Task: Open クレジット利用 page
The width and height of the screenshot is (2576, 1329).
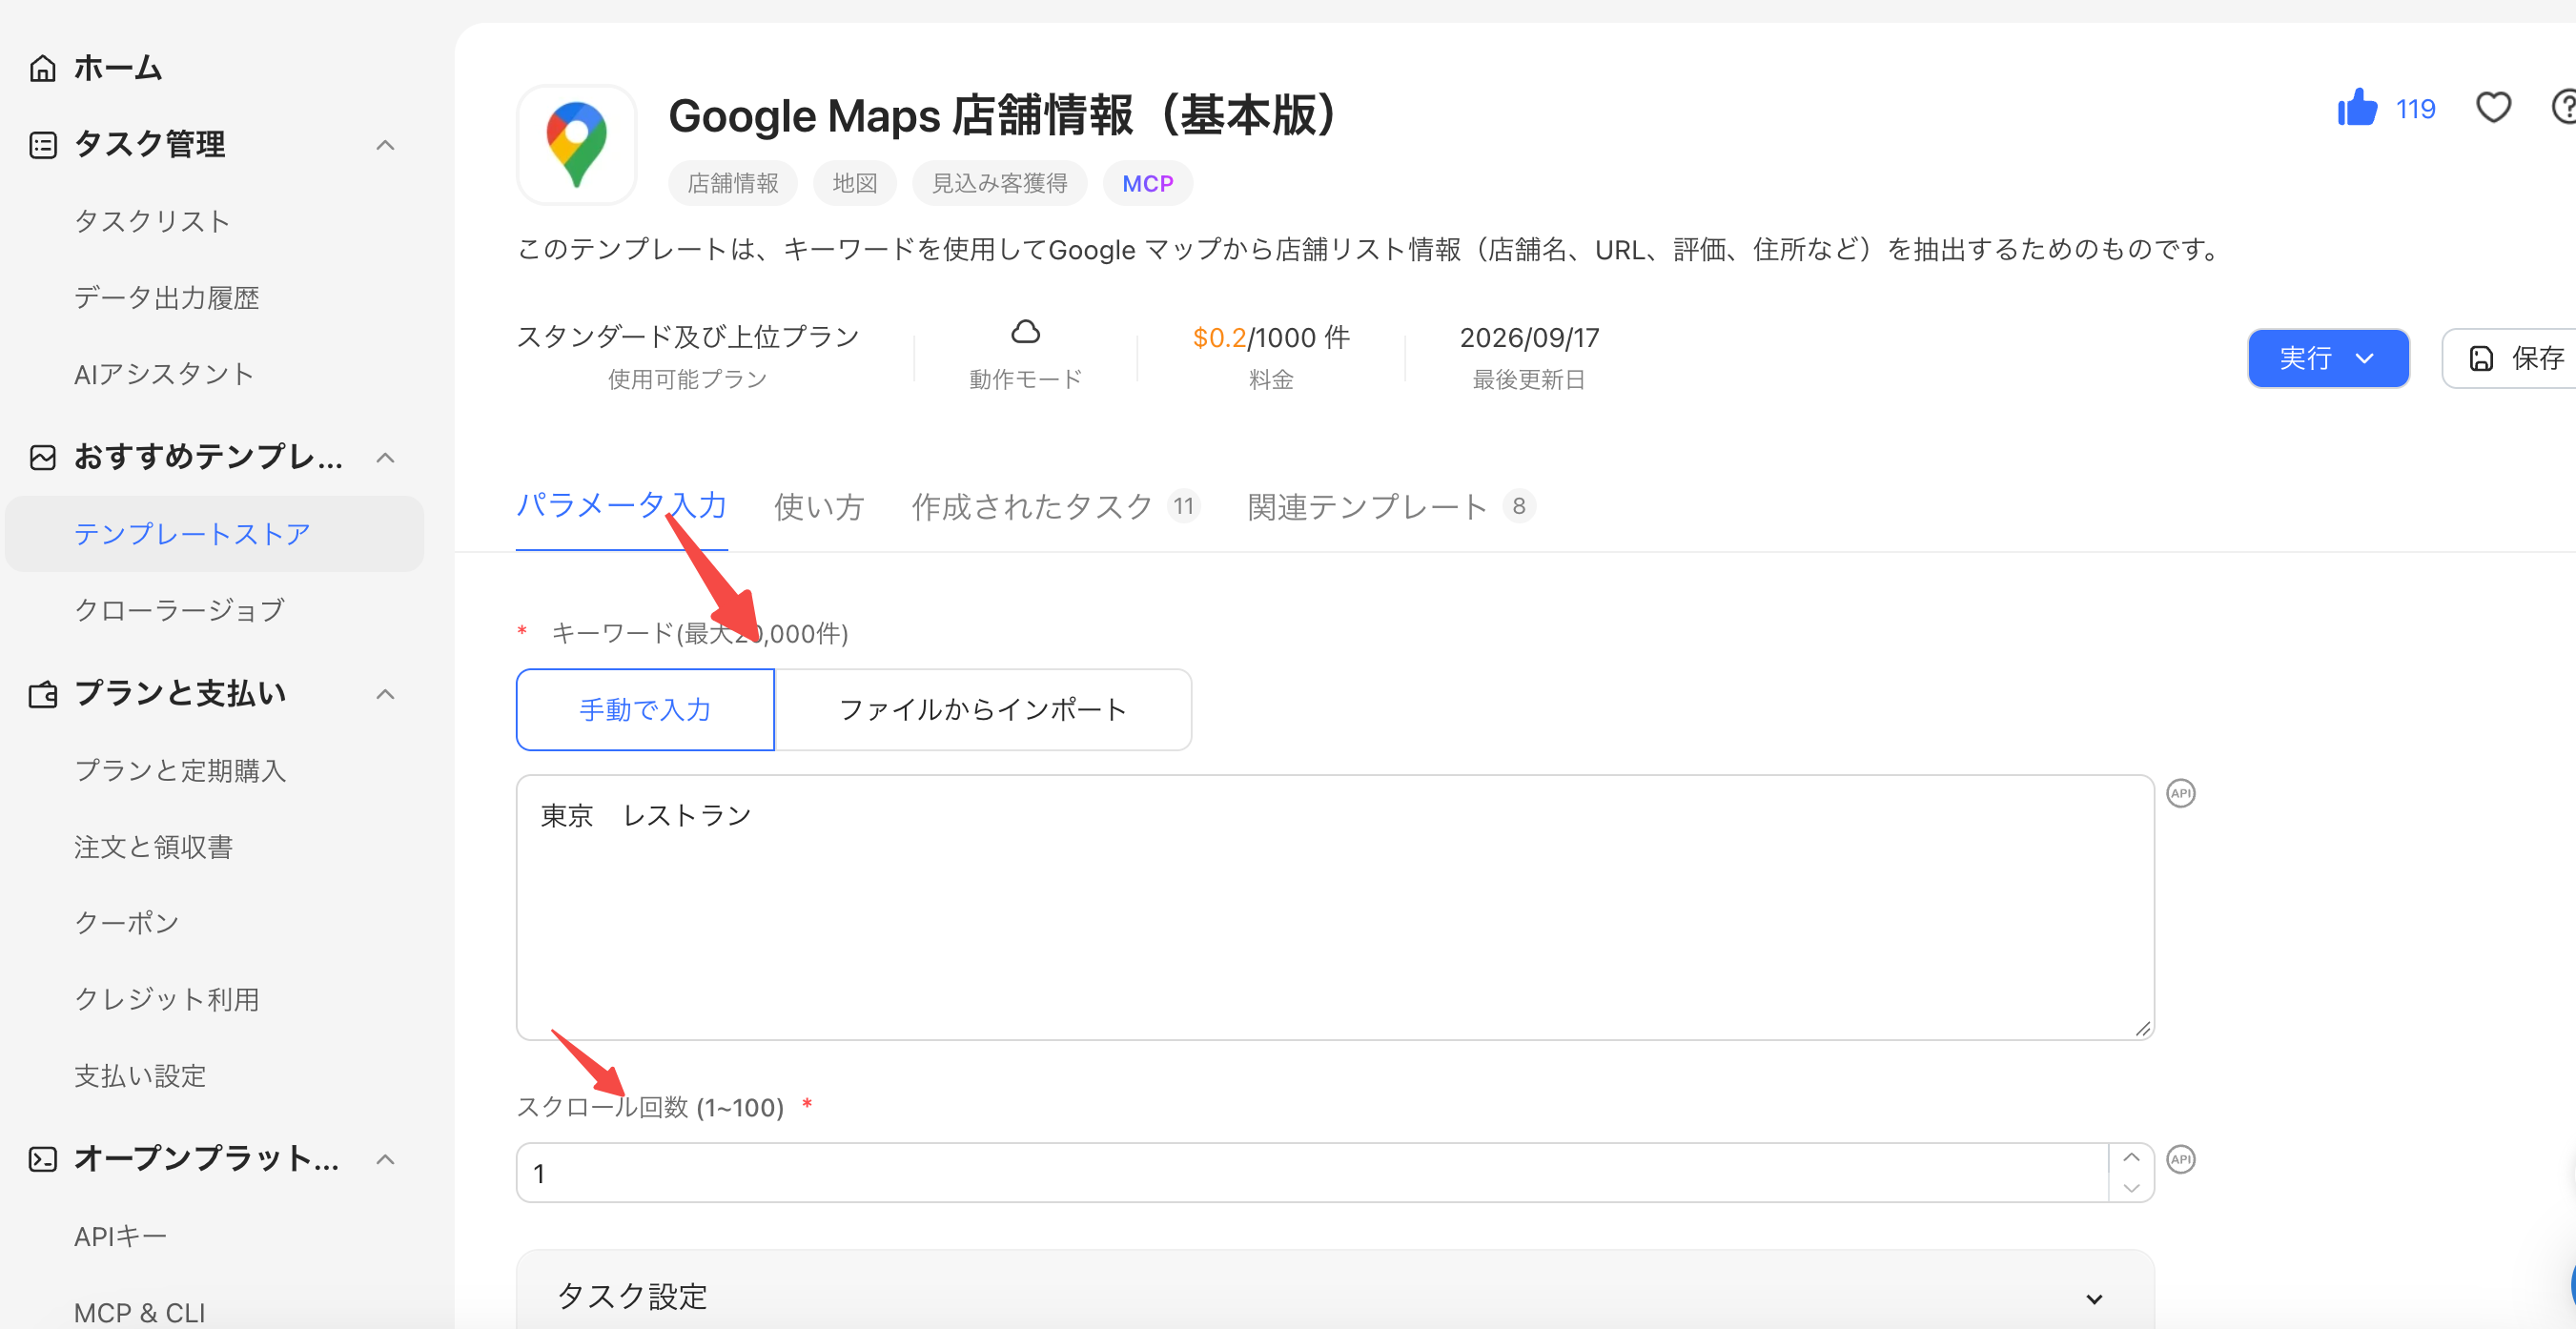Action: tap(166, 999)
